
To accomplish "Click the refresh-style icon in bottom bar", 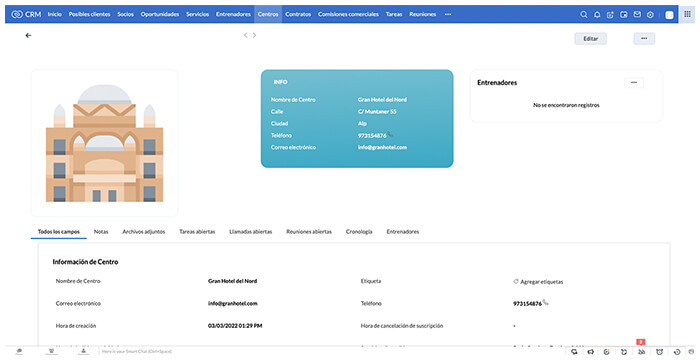I will pos(624,352).
